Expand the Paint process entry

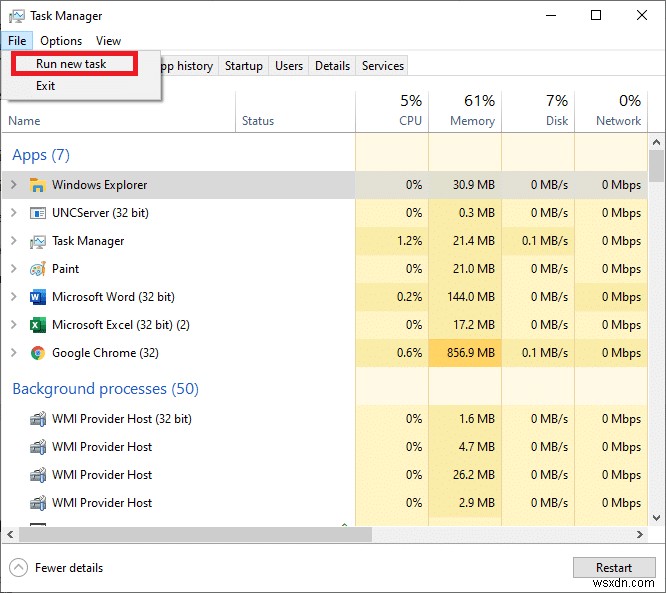[x=14, y=269]
